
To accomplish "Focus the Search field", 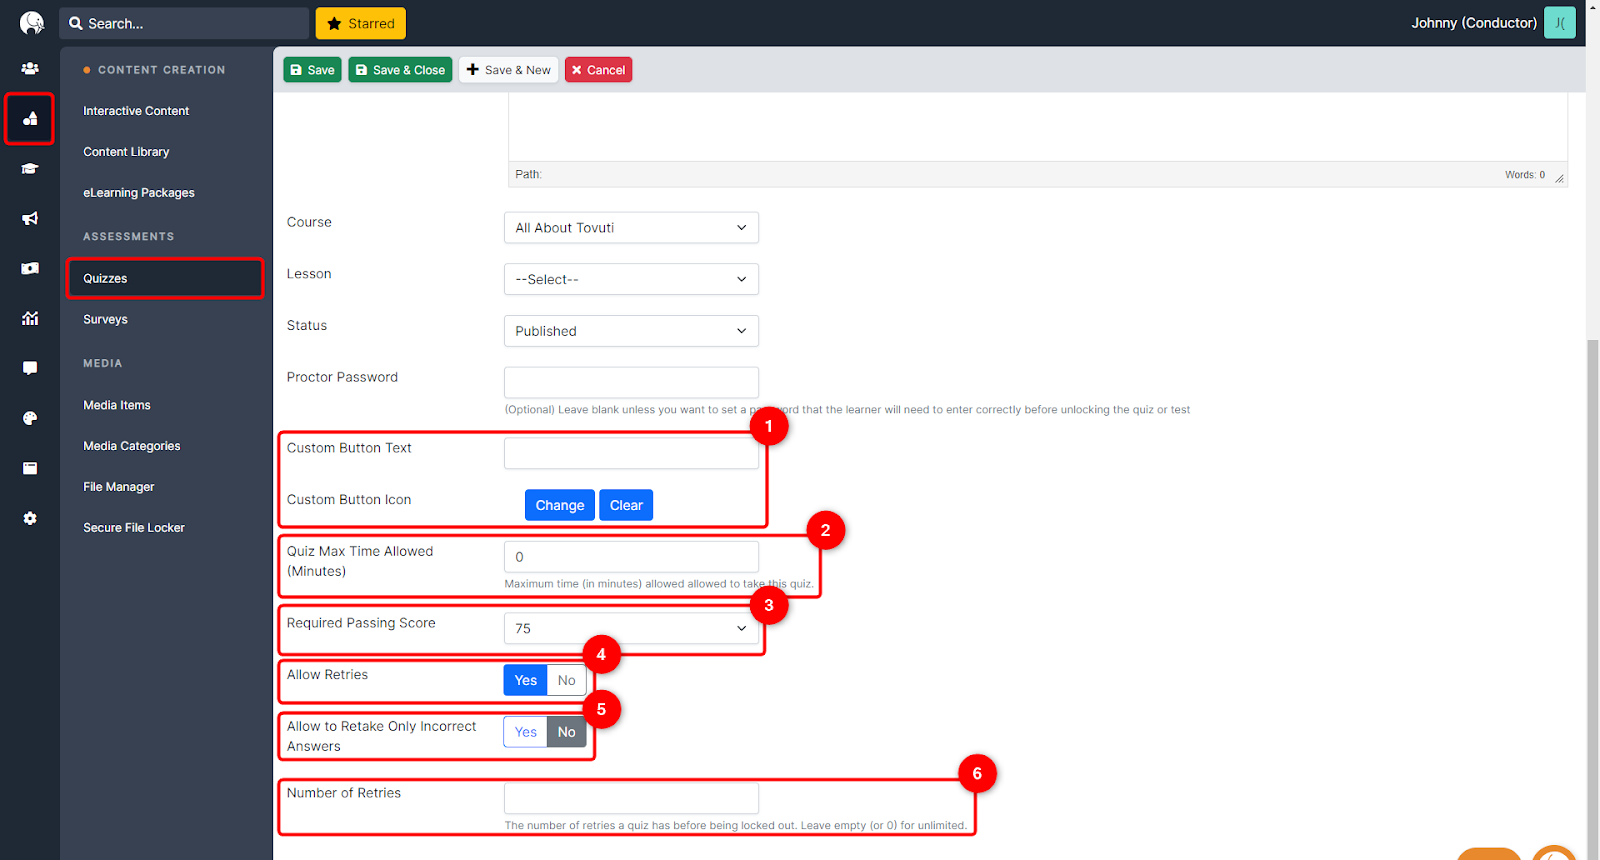I will [x=184, y=23].
